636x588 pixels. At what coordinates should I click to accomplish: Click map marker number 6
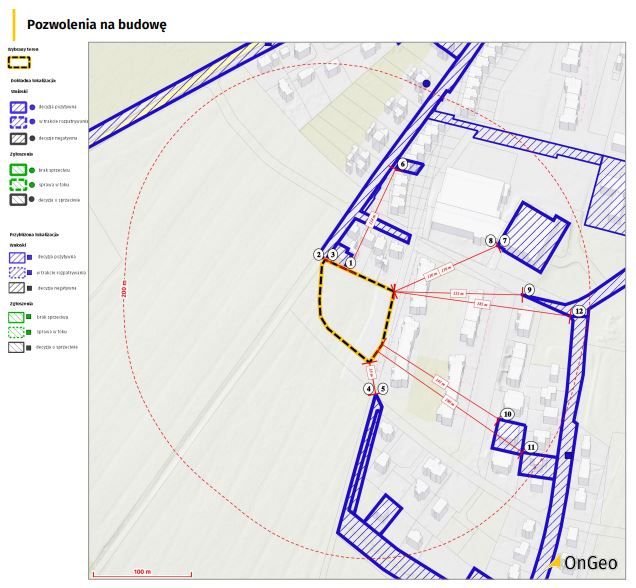[403, 164]
